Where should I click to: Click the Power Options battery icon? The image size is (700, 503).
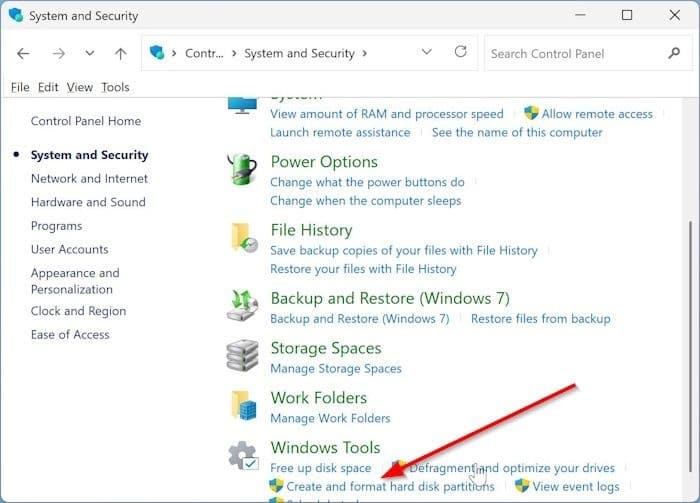tap(243, 172)
